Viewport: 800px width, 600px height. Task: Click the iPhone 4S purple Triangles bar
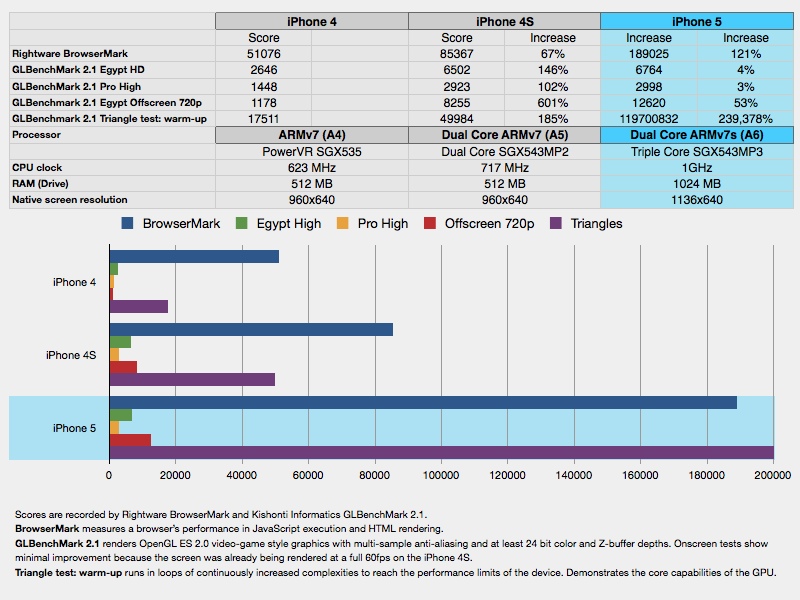[x=192, y=380]
